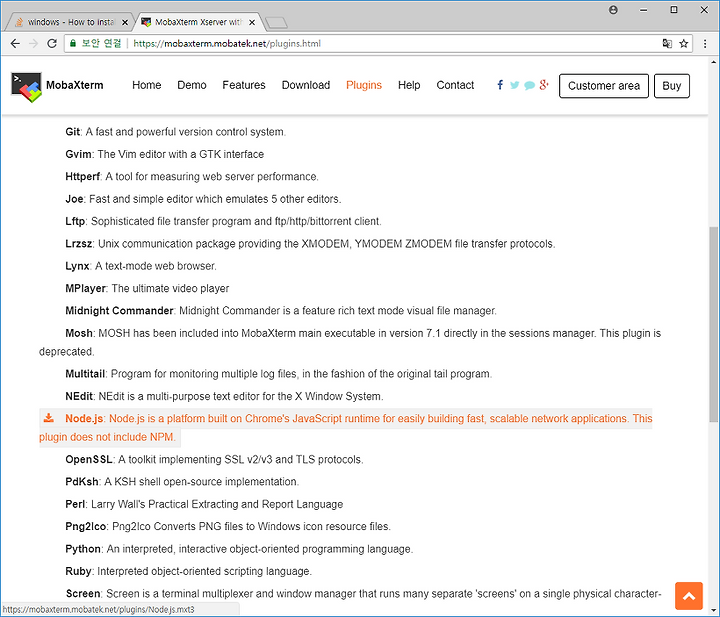Screen dimensions: 720x617
Task: Click the Midnight Commander plugin link
Action: click(281, 311)
